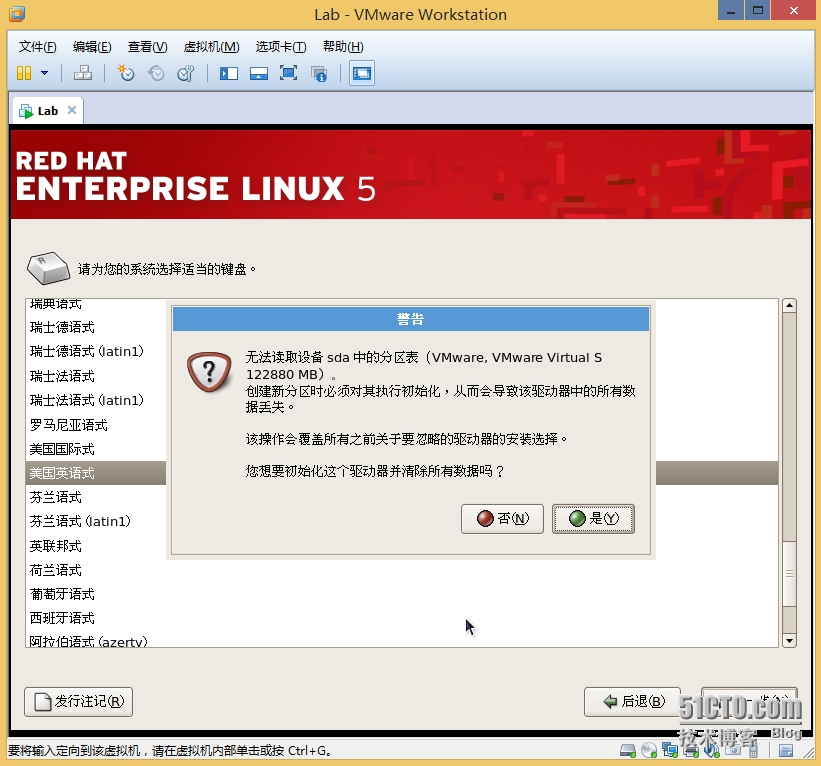Click the keyboard list scroll down arrow
Viewport: 821px width, 766px height.
pos(790,640)
